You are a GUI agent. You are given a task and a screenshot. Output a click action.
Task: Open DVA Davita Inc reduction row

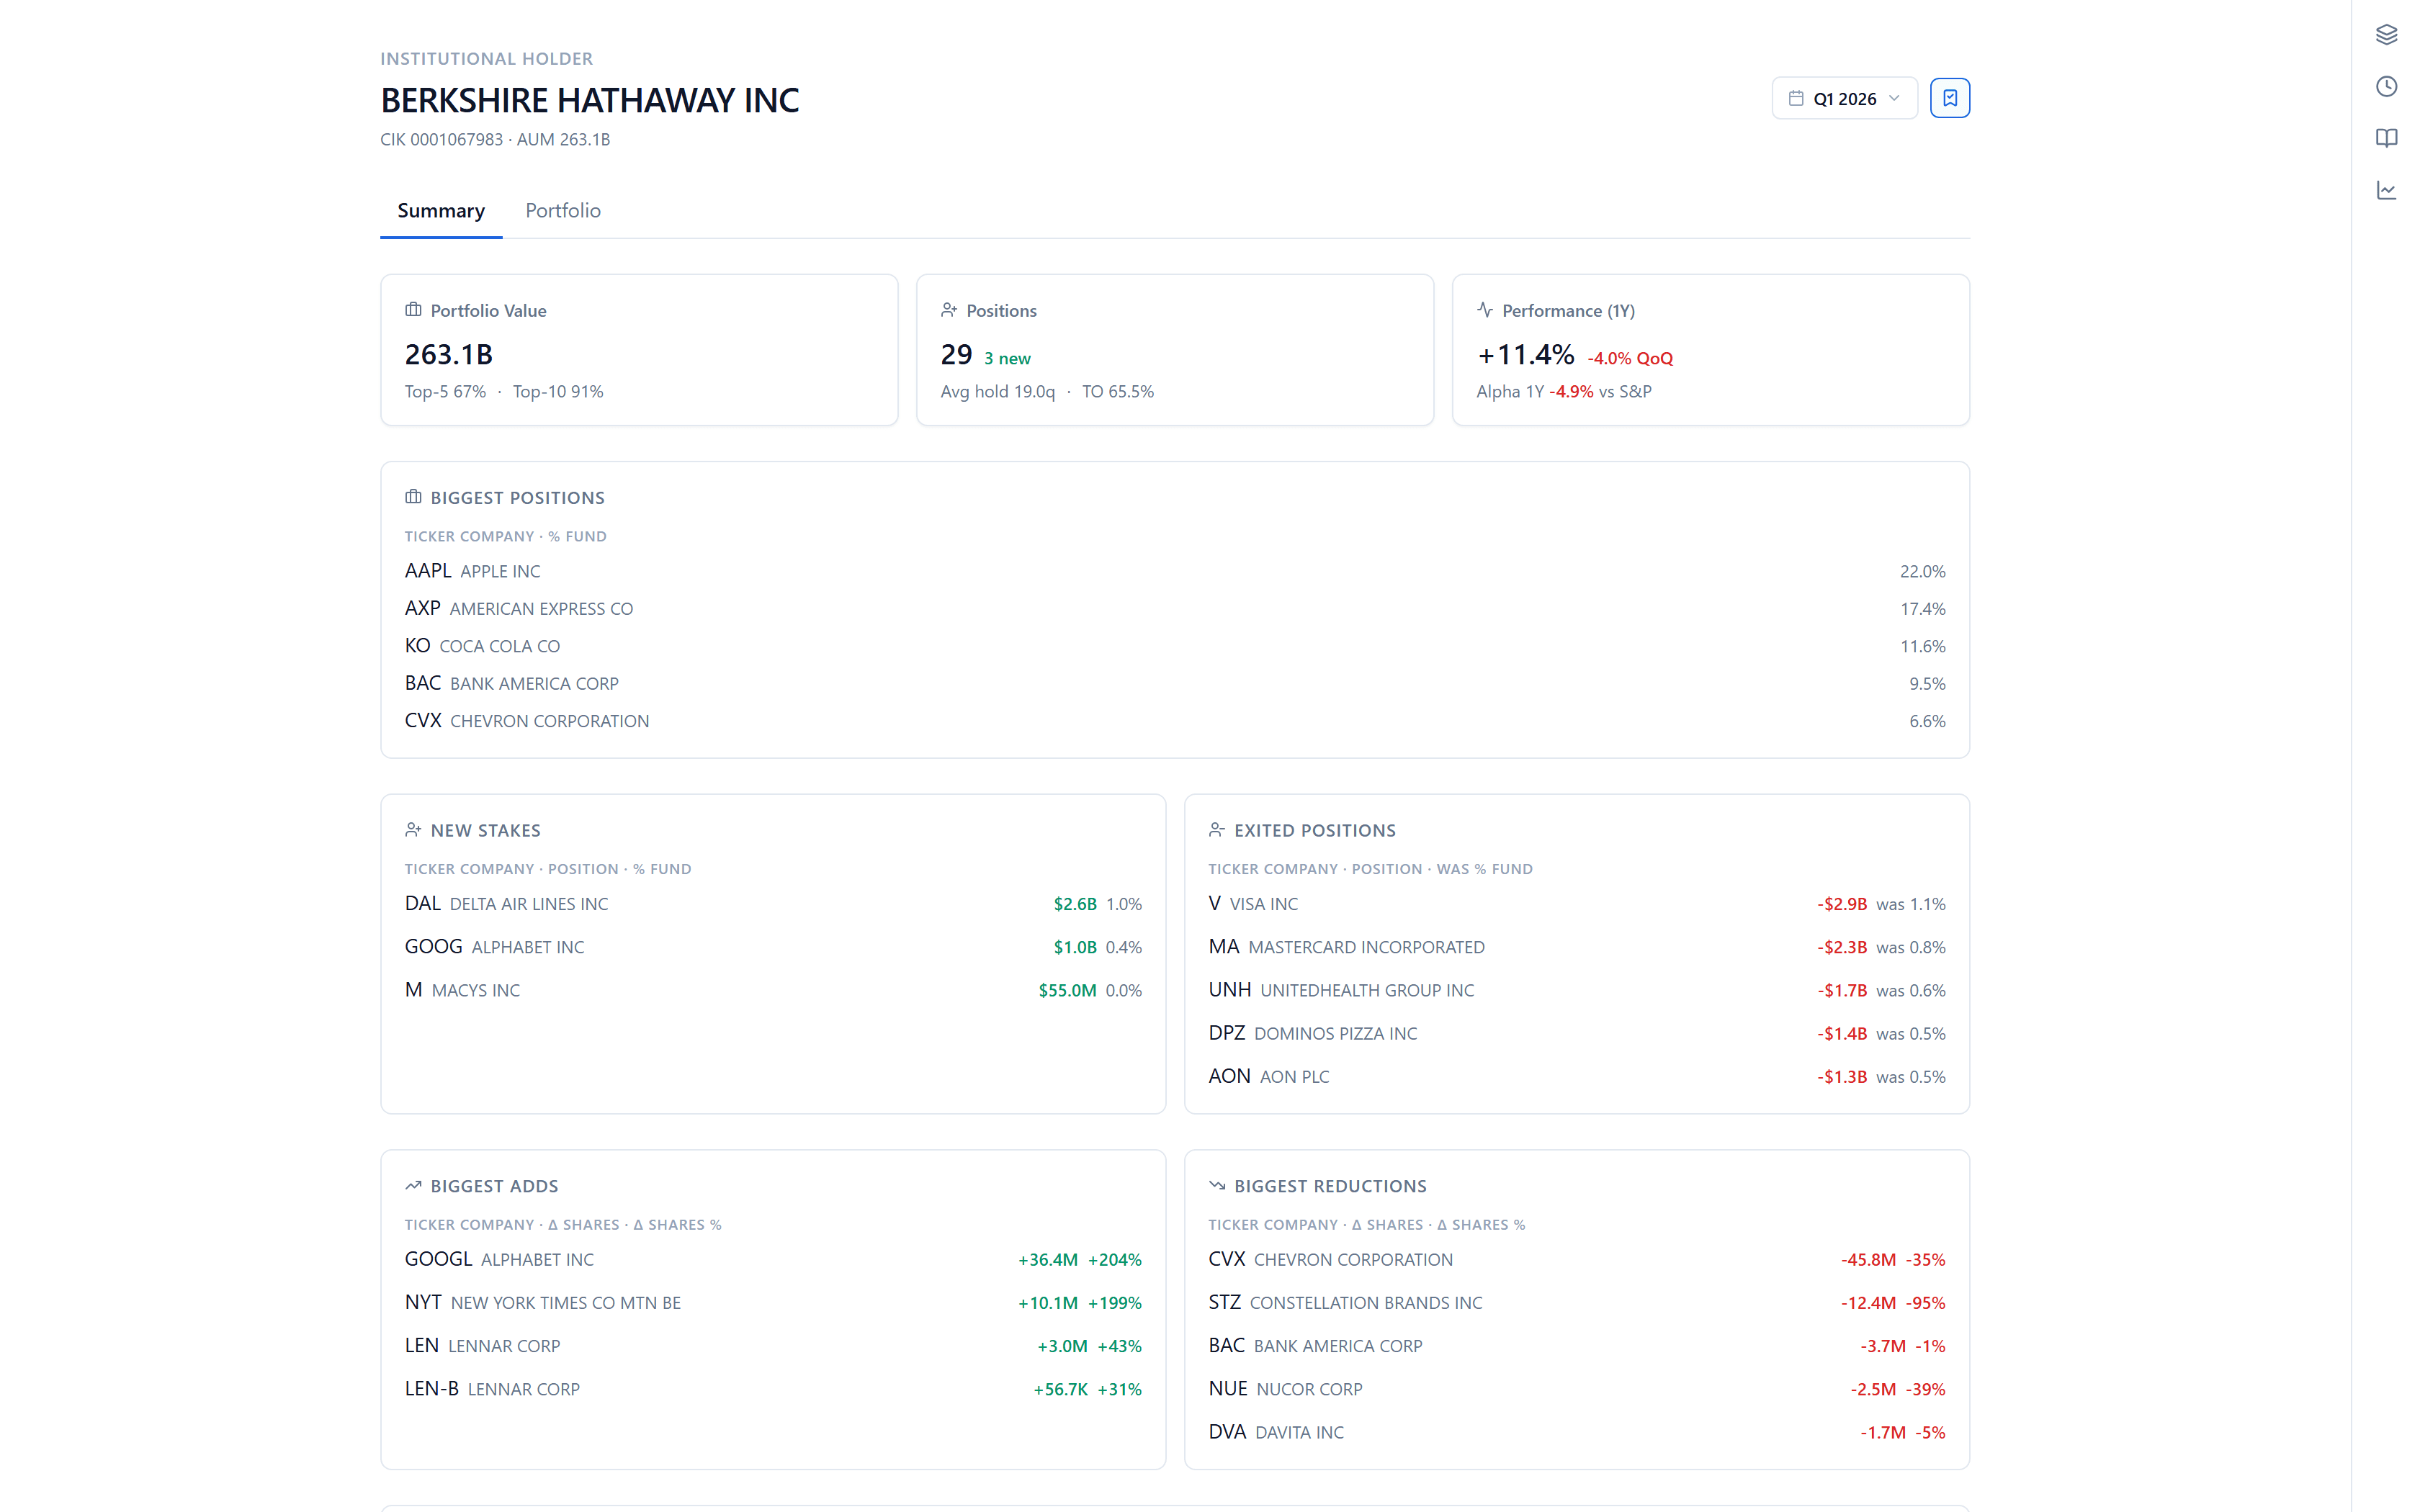point(1577,1433)
